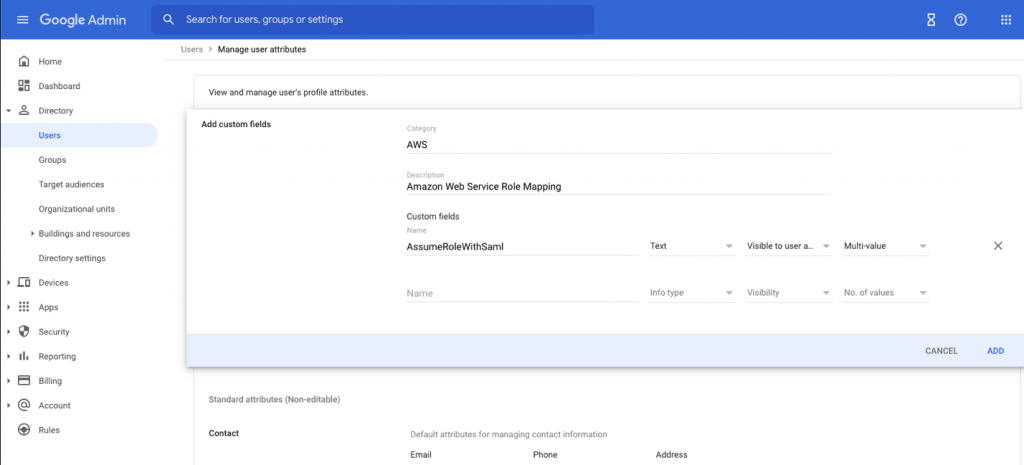Click the Home house icon

tap(24, 61)
